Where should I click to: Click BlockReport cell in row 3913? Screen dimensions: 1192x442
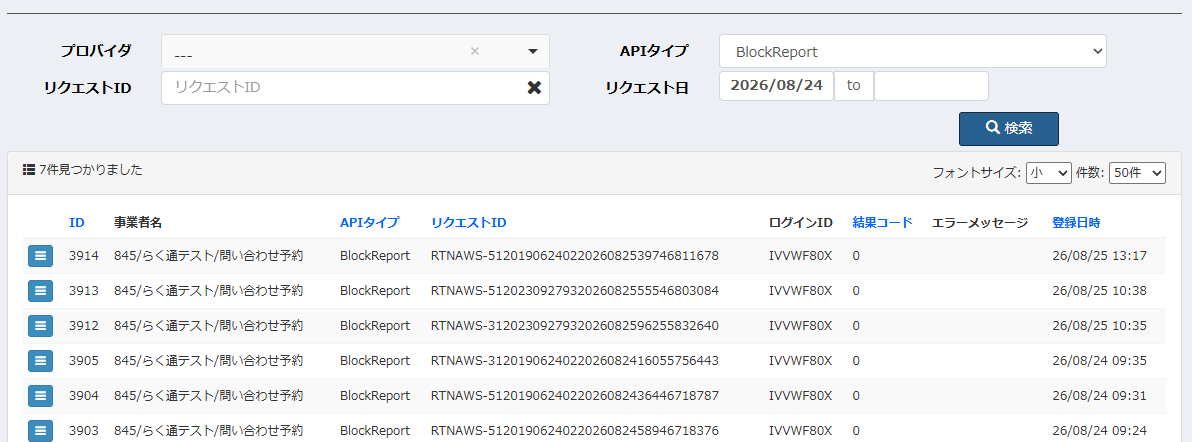[x=375, y=291]
